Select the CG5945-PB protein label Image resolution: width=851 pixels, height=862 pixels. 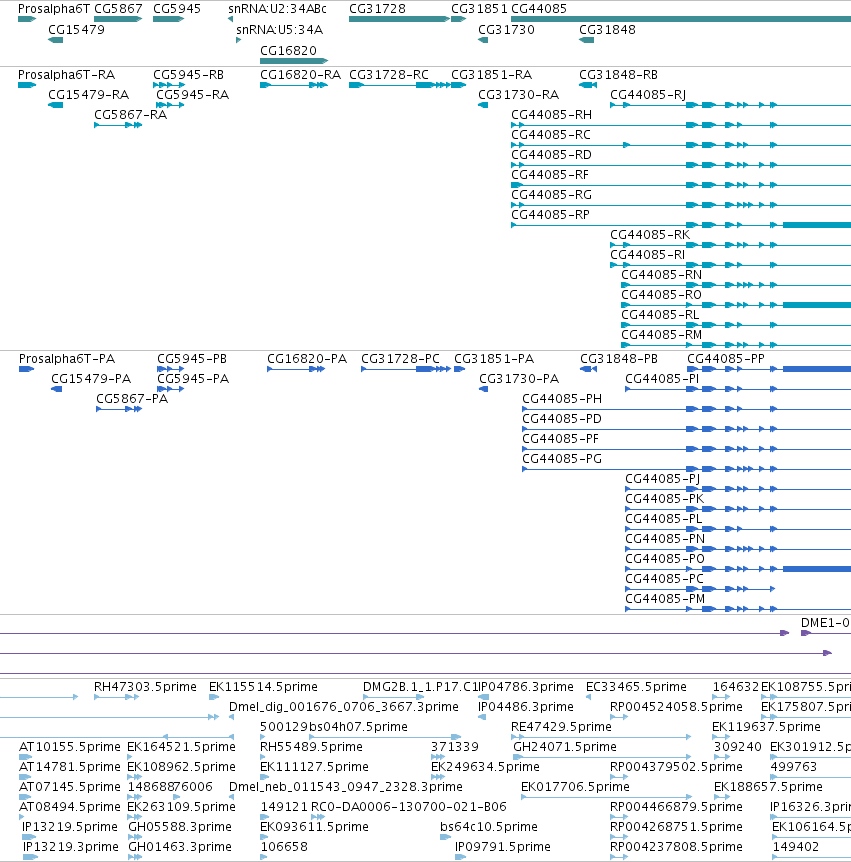[x=192, y=360]
